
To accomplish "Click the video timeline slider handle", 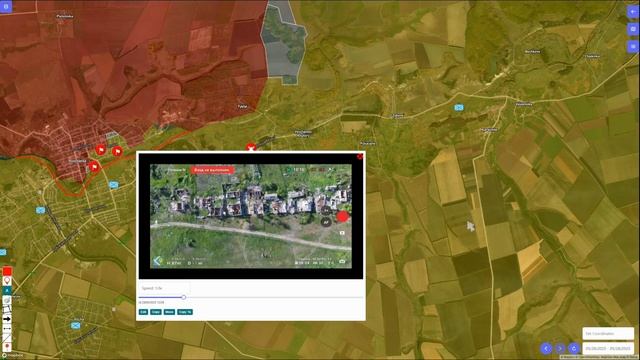I will click(x=184, y=297).
